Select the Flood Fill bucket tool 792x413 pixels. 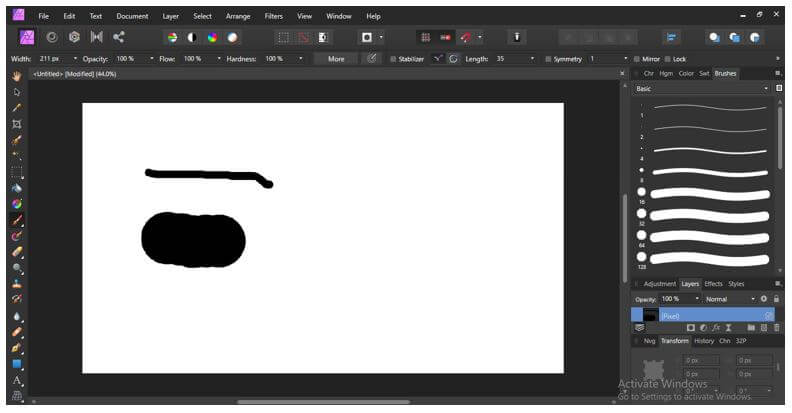click(17, 188)
